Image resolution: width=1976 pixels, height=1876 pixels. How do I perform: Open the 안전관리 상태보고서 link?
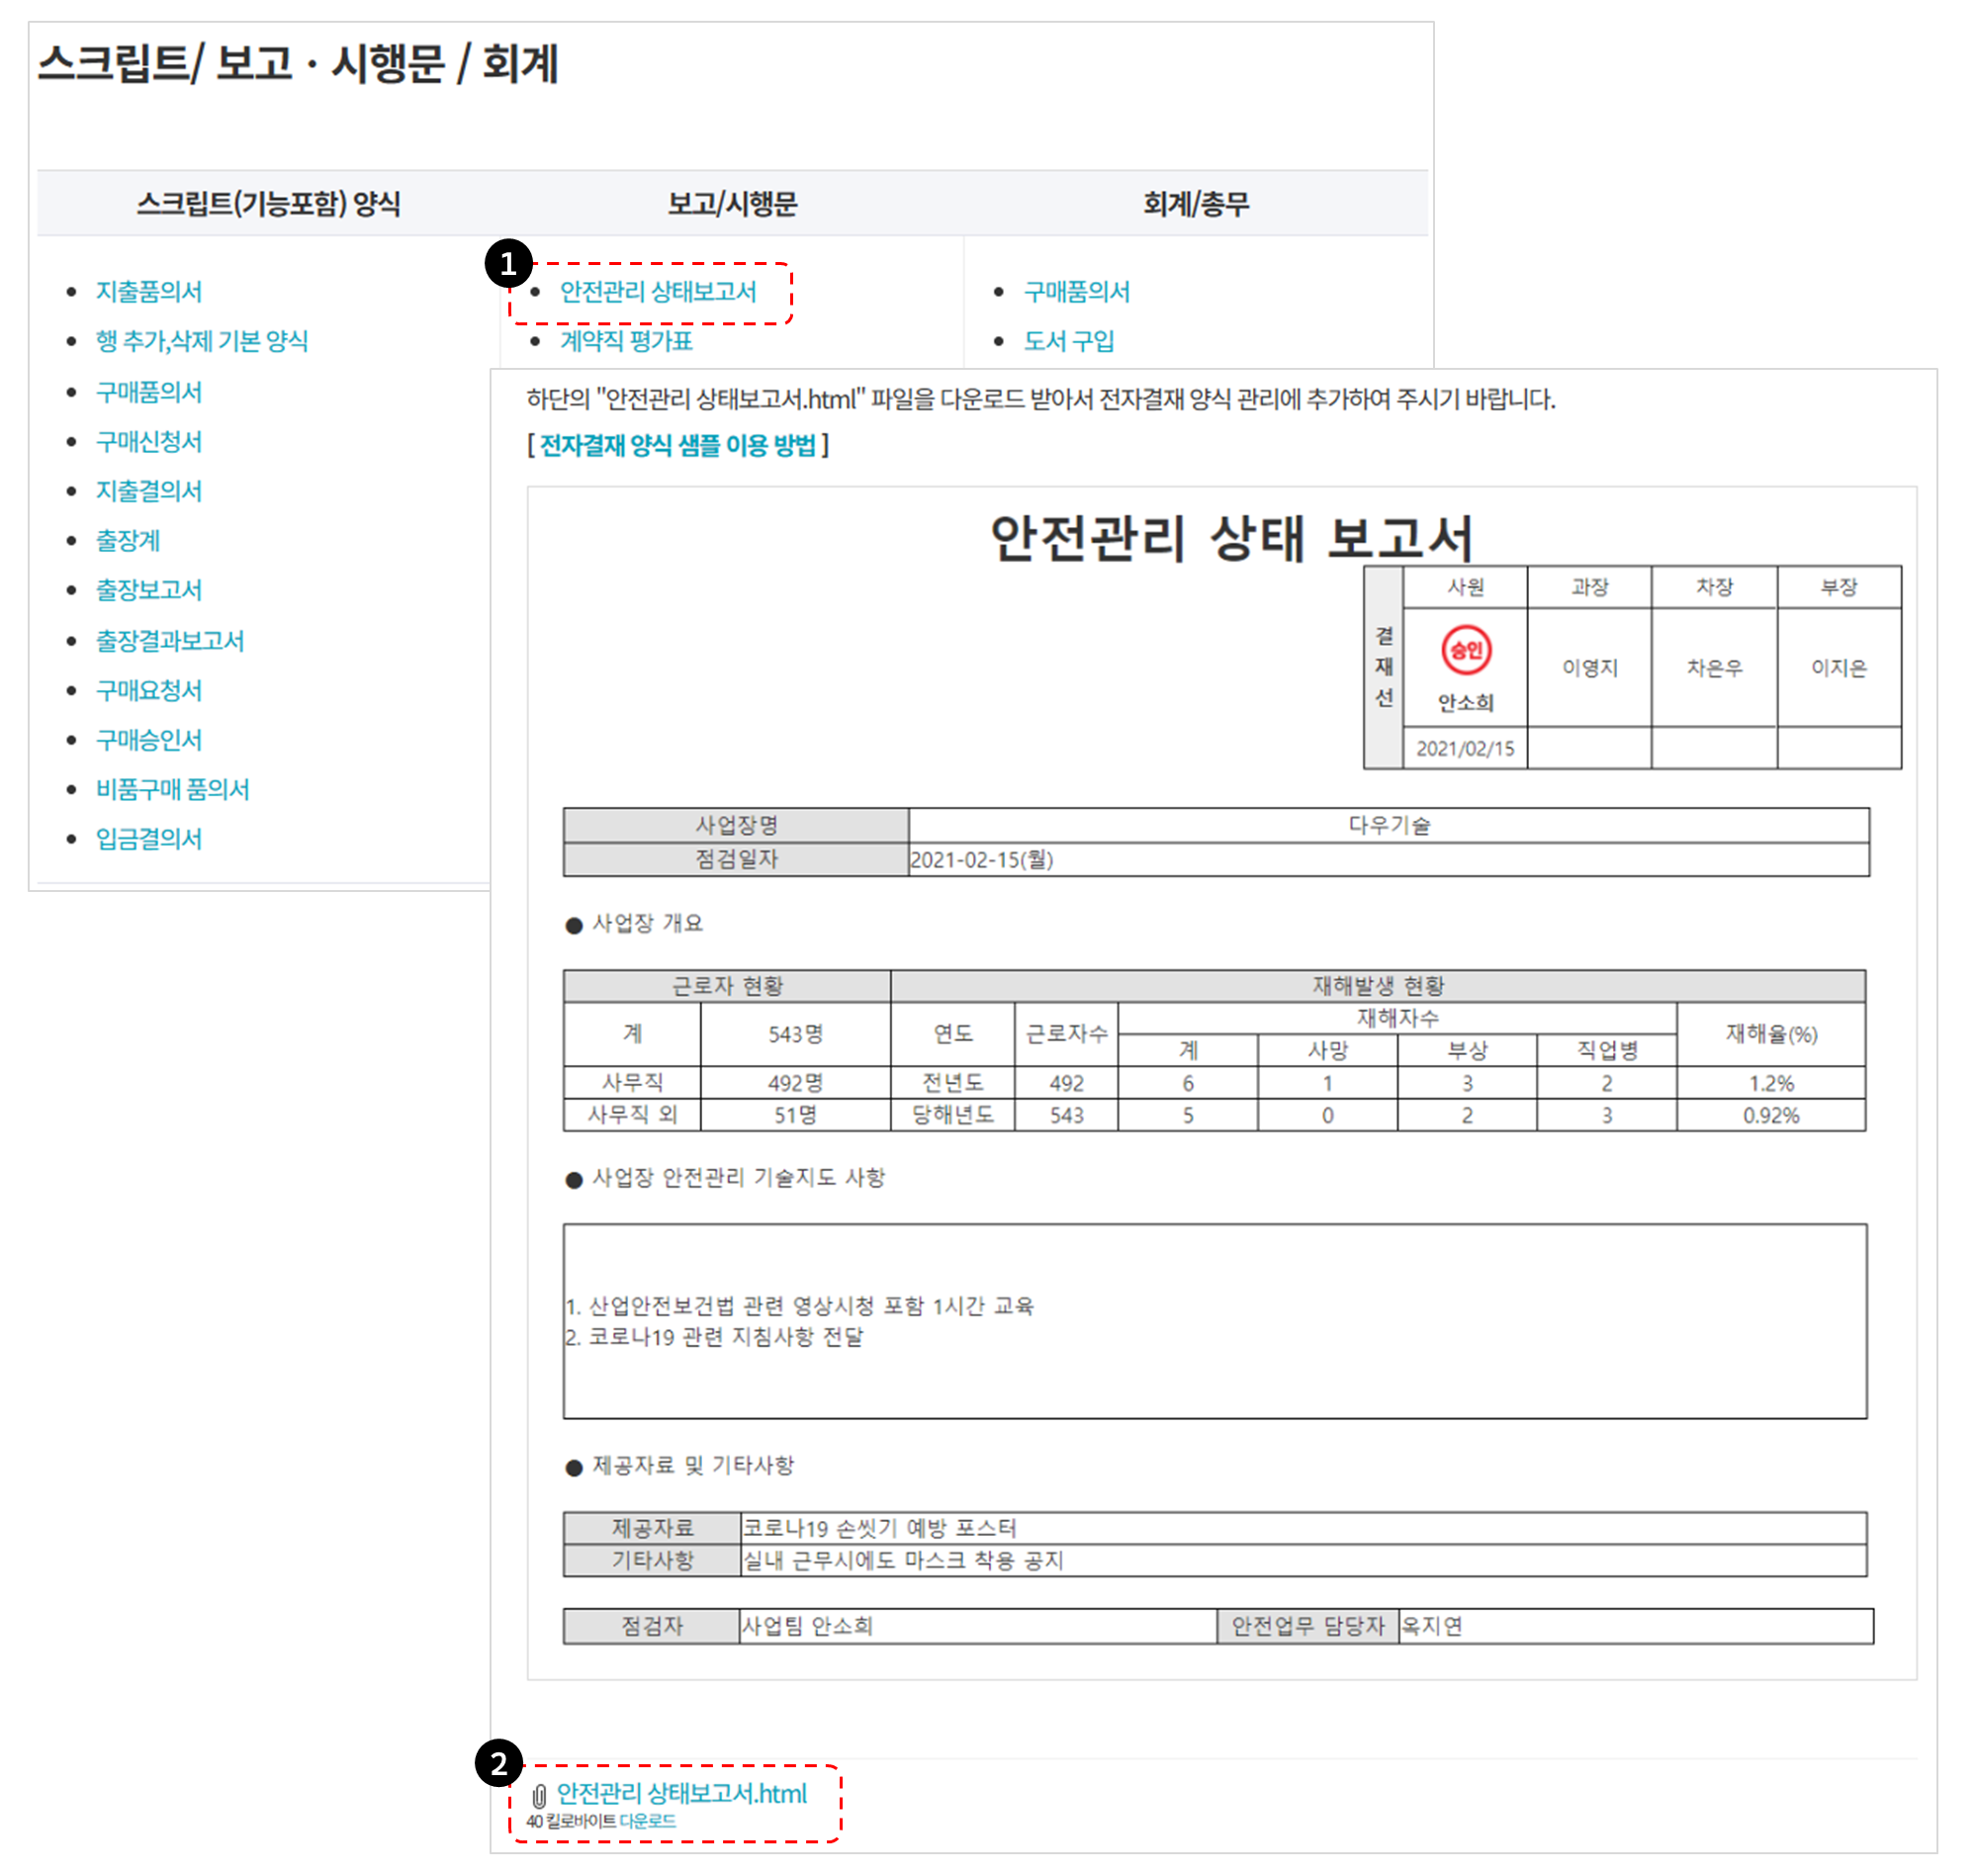point(657,291)
